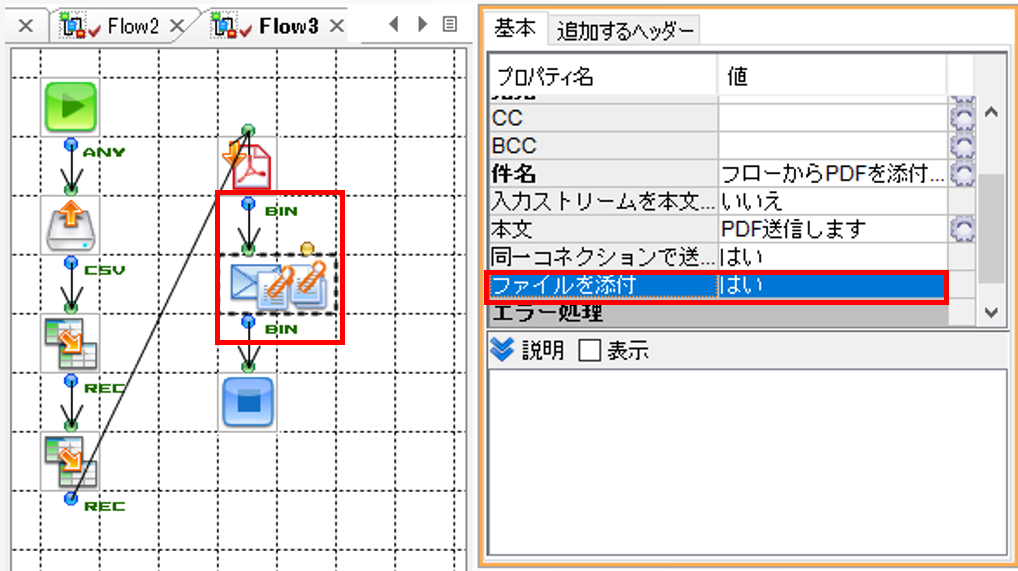The width and height of the screenshot is (1018, 571).
Task: Open the mapping gear for 本文 row
Action: point(962,229)
